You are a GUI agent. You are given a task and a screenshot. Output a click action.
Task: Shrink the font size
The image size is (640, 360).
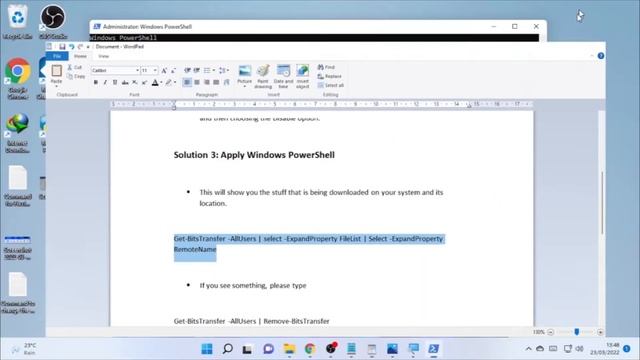[173, 71]
